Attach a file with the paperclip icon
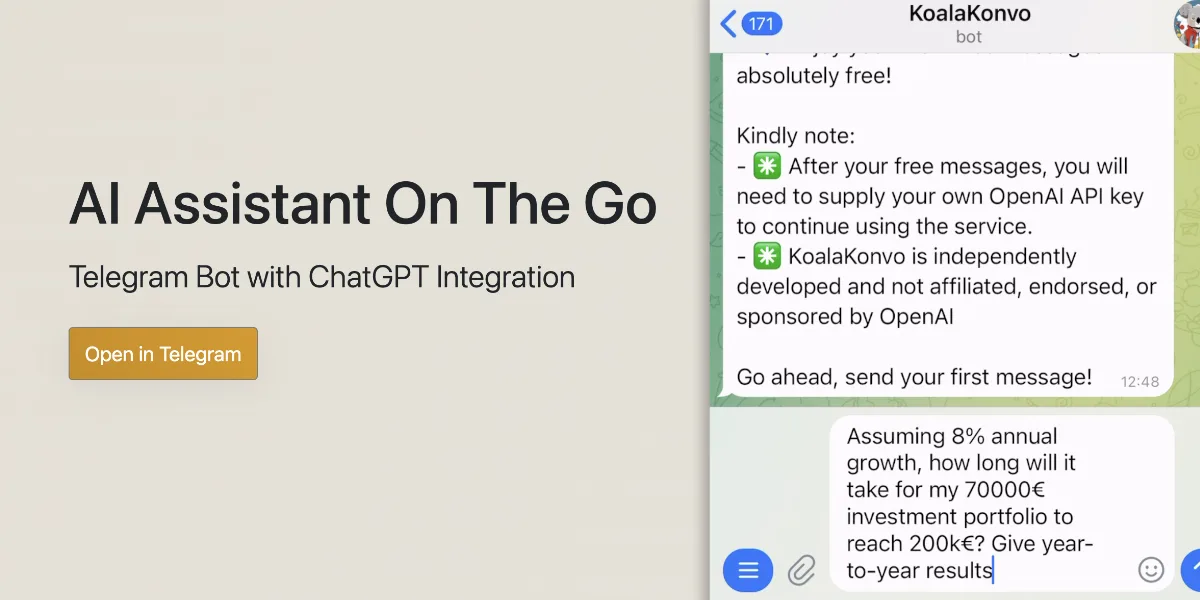The image size is (1200, 600). 801,571
